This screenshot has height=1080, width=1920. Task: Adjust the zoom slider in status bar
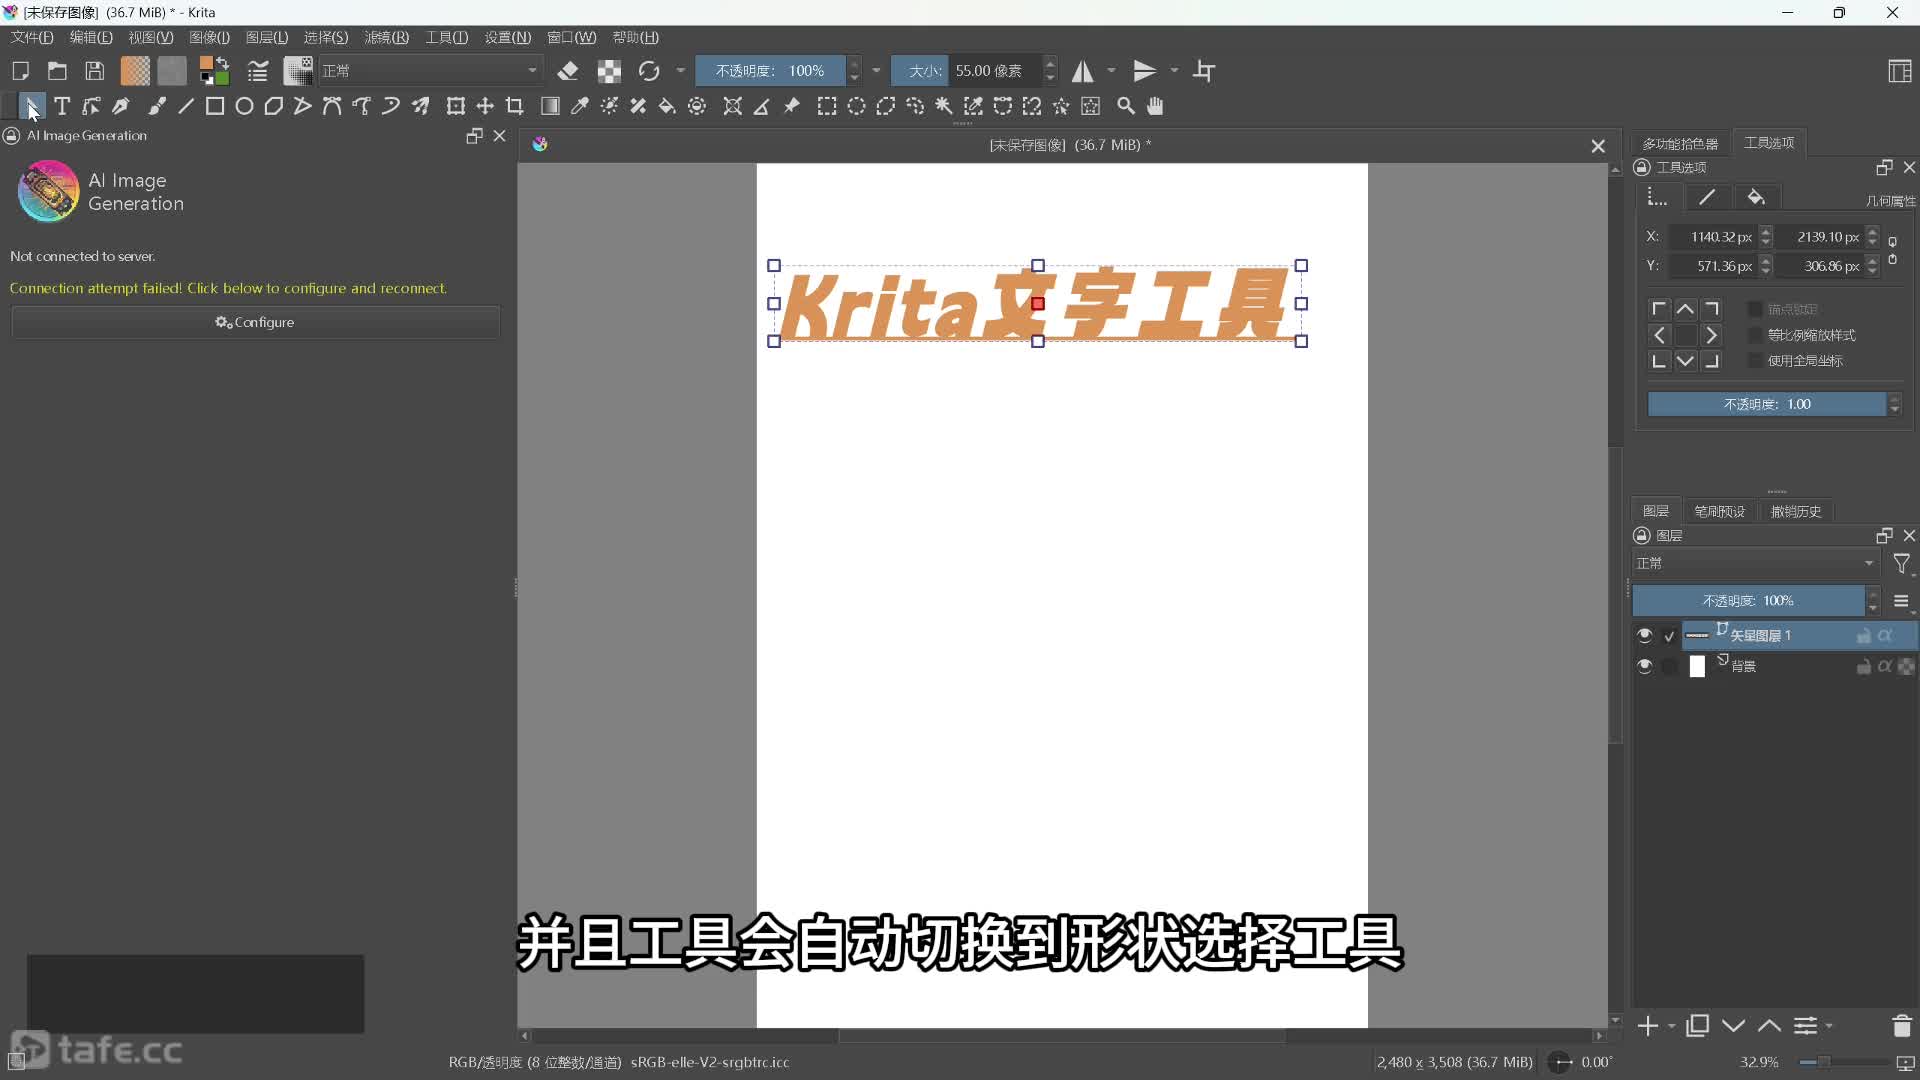point(1842,1062)
